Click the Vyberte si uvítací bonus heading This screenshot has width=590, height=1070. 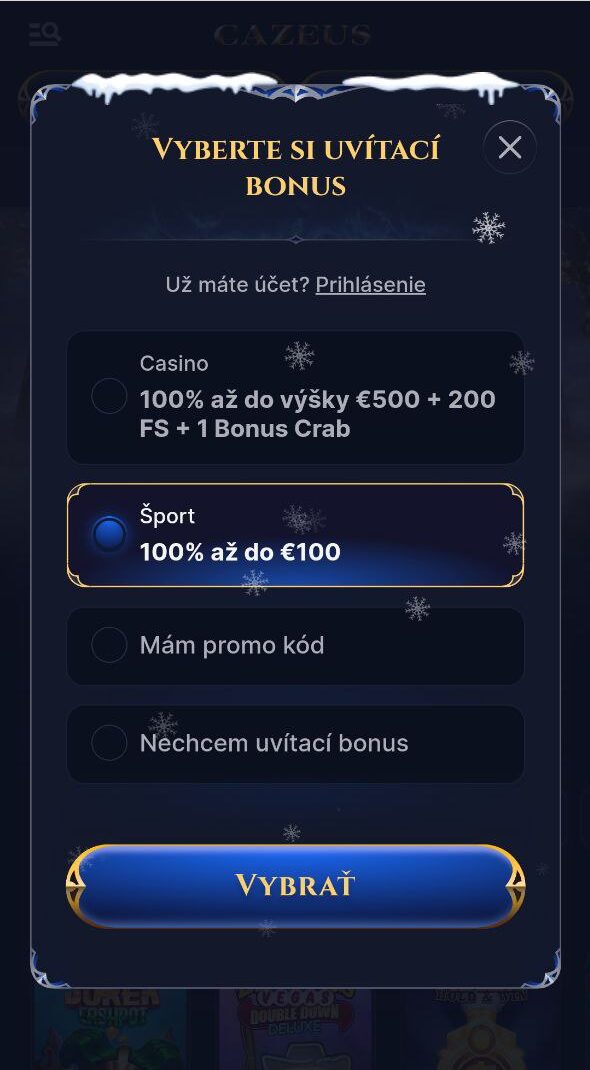pos(295,167)
